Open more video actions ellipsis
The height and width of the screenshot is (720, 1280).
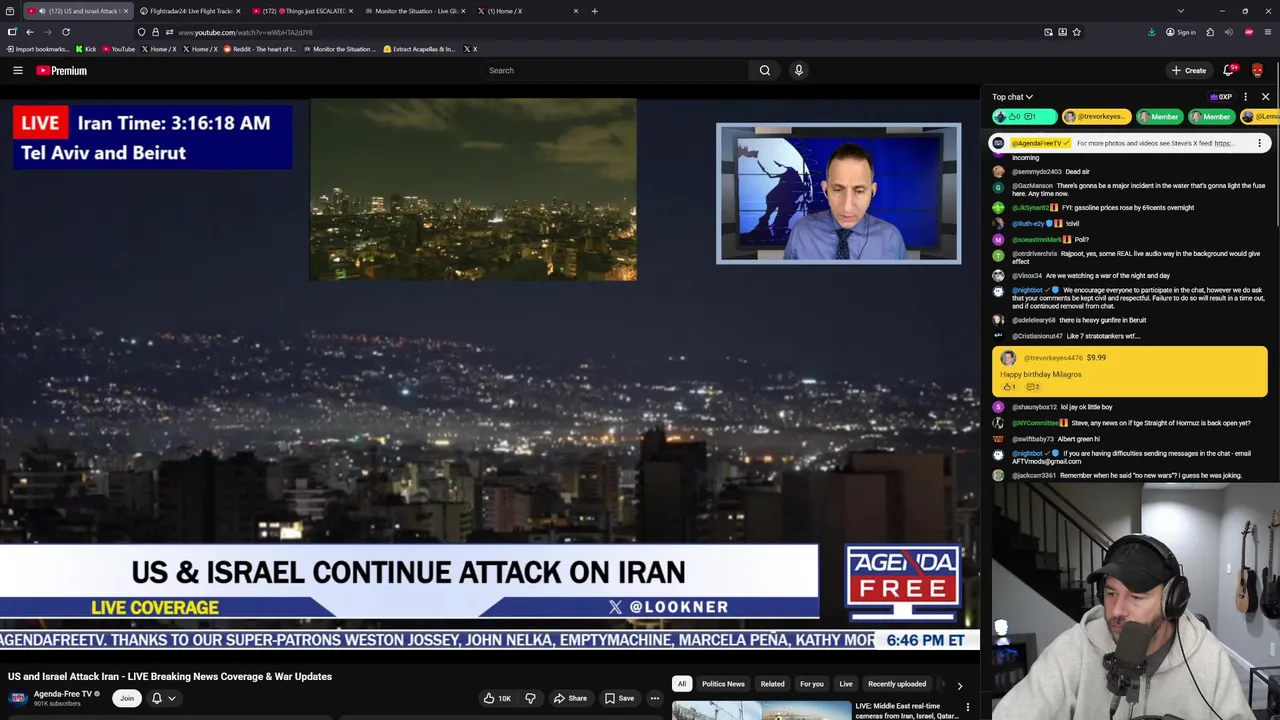pos(654,698)
